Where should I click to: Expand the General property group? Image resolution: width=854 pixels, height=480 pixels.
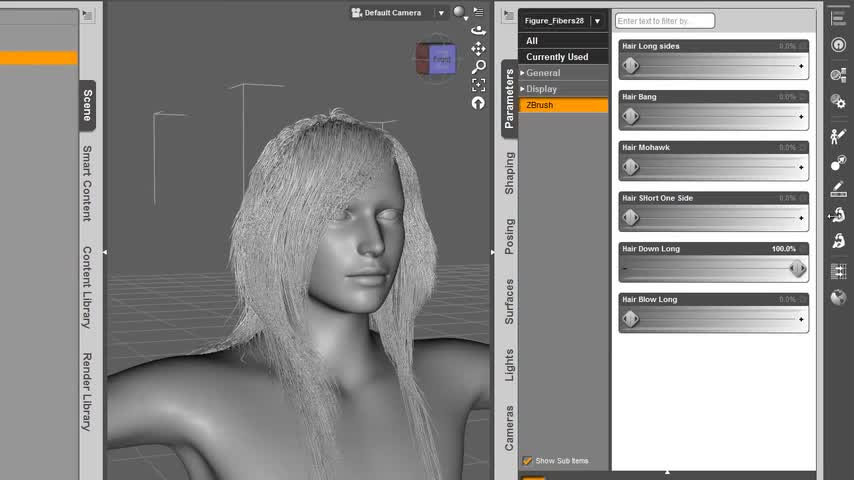[522, 72]
